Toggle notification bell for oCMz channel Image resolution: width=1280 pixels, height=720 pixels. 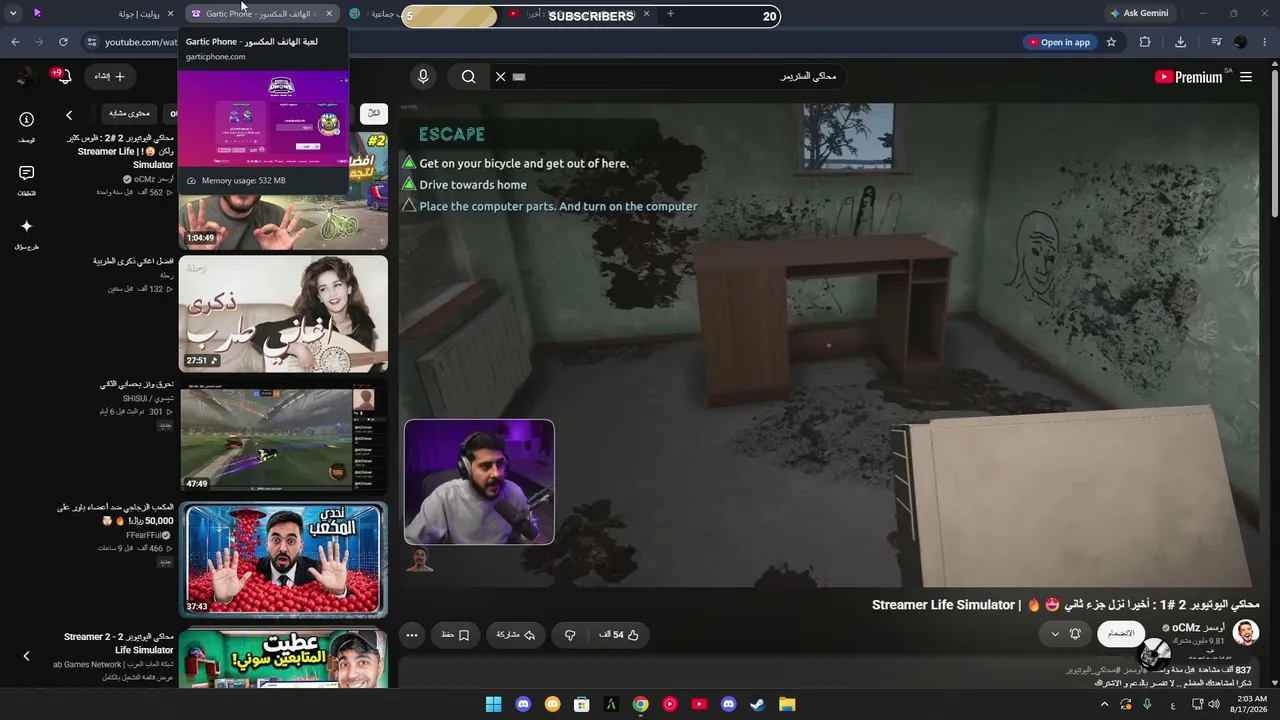pos(1075,634)
